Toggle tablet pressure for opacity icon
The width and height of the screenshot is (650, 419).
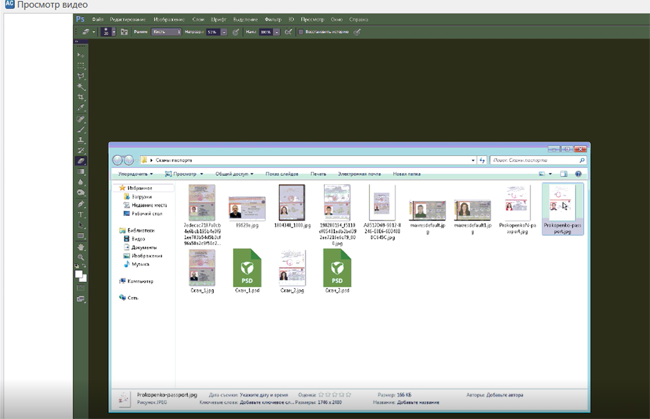pos(235,32)
